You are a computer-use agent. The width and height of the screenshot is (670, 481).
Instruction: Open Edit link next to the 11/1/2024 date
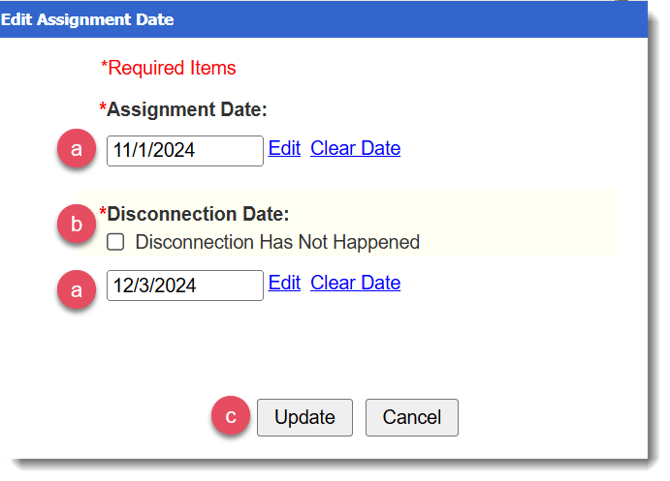(284, 148)
